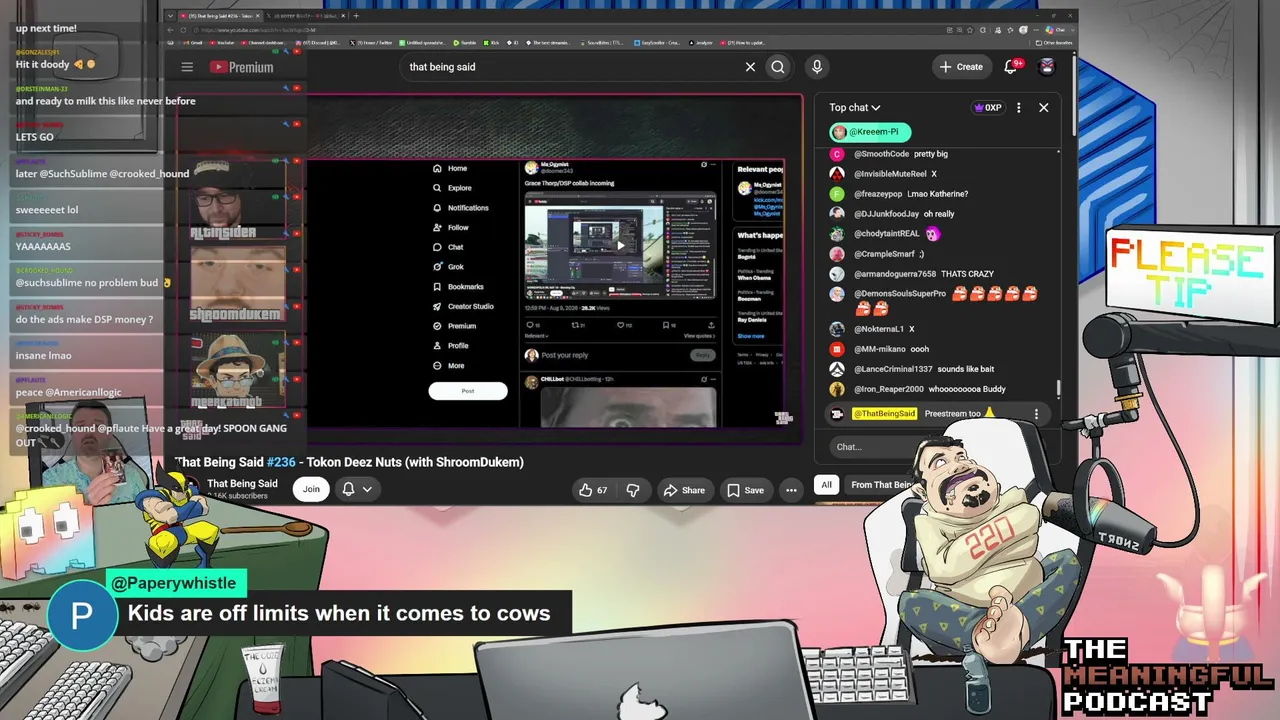This screenshot has width=1280, height=720.
Task: Play the embedded tweet video
Action: click(620, 245)
